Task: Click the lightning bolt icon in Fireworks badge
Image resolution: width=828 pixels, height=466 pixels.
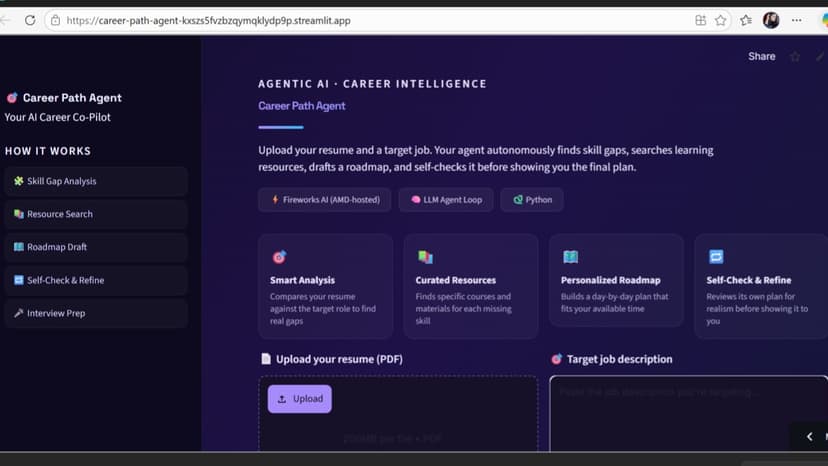Action: point(275,200)
